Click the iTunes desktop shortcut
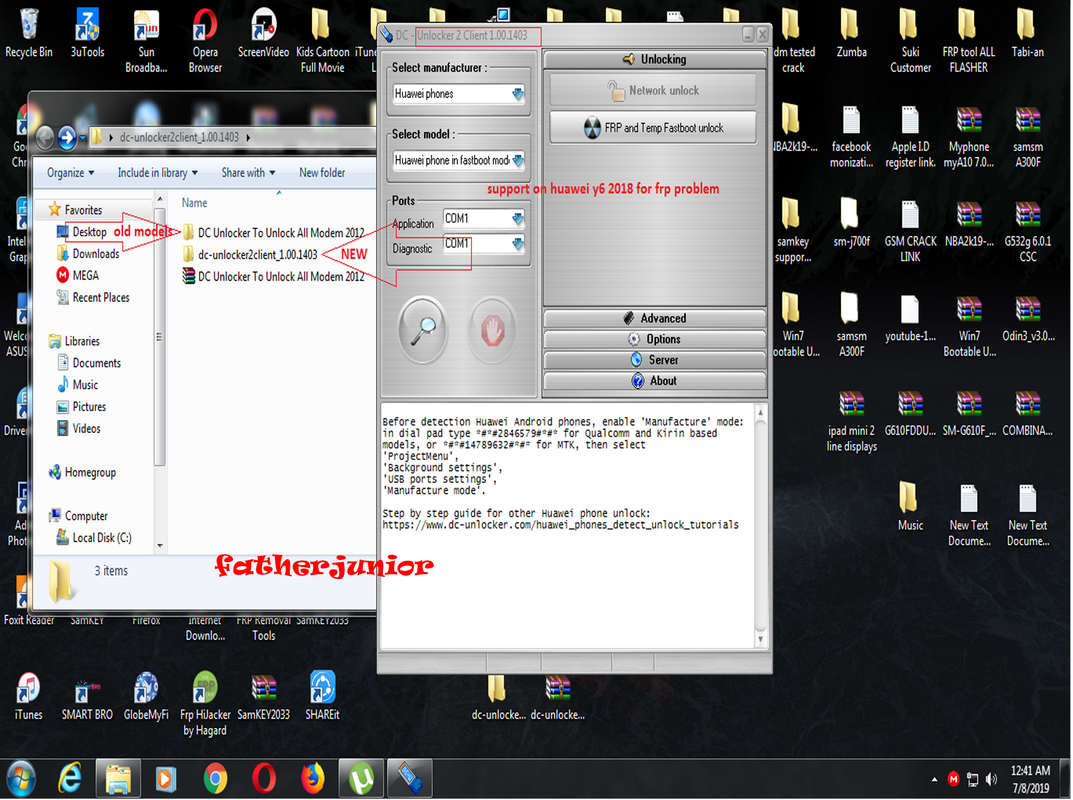This screenshot has height=800, width=1073. [29, 697]
